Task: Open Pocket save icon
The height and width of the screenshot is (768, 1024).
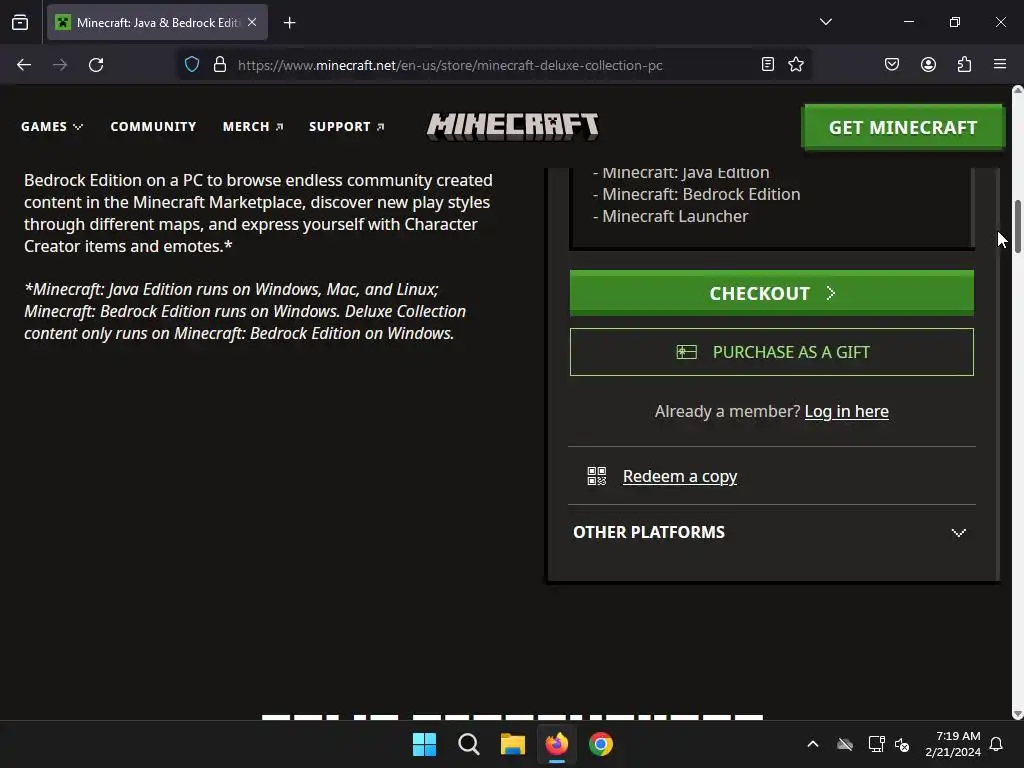Action: point(891,64)
